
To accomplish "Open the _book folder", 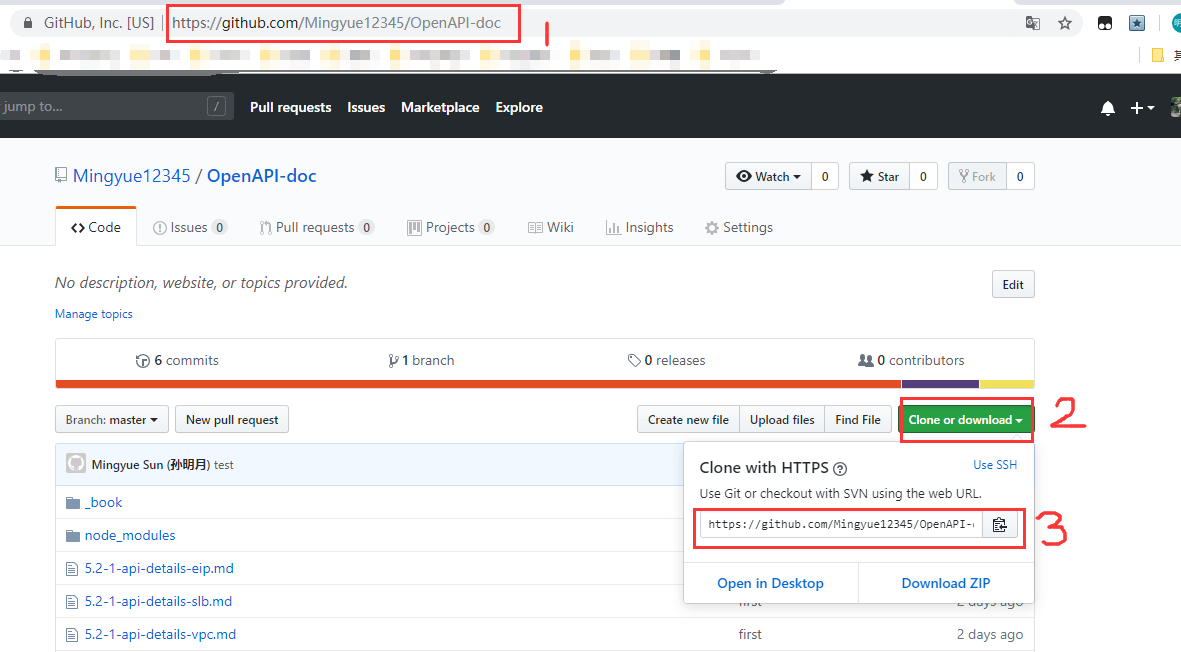I will point(103,502).
